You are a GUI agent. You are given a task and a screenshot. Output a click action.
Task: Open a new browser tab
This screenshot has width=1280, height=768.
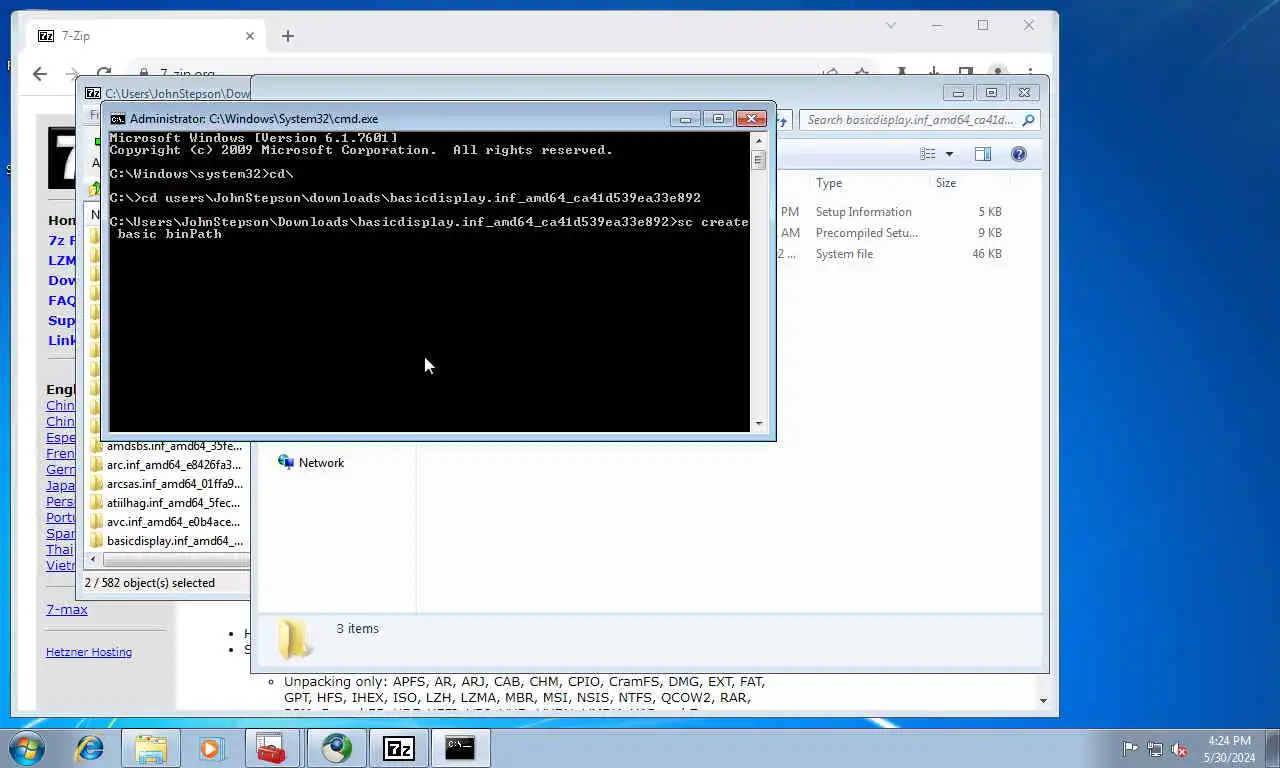click(x=288, y=36)
